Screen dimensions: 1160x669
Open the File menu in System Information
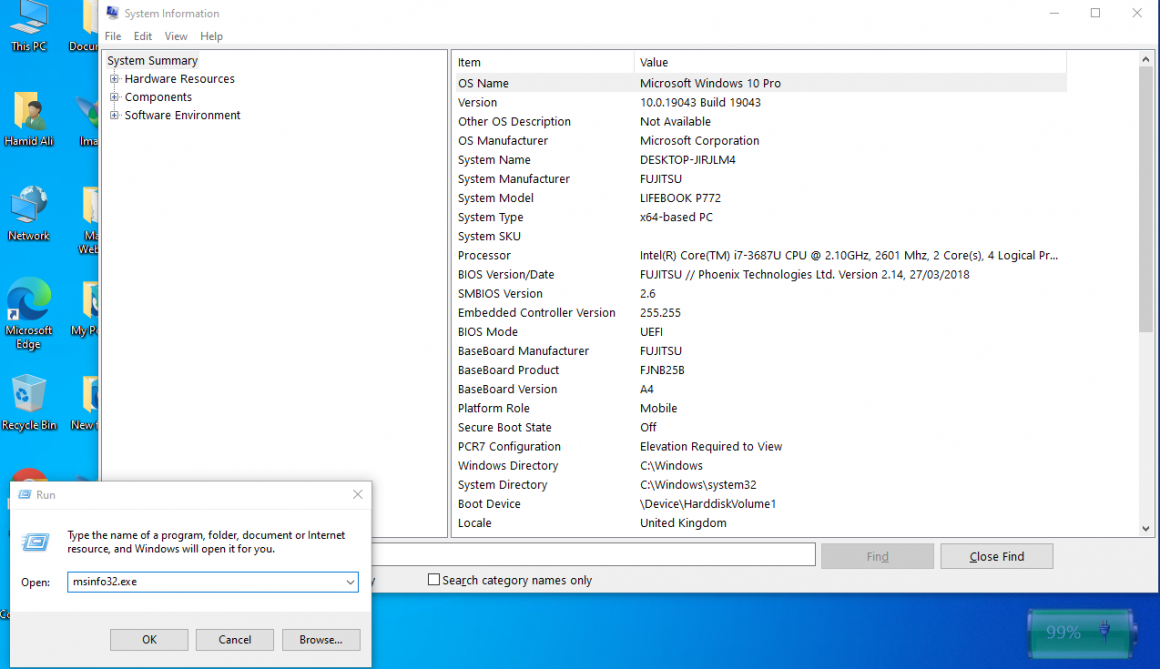(112, 35)
